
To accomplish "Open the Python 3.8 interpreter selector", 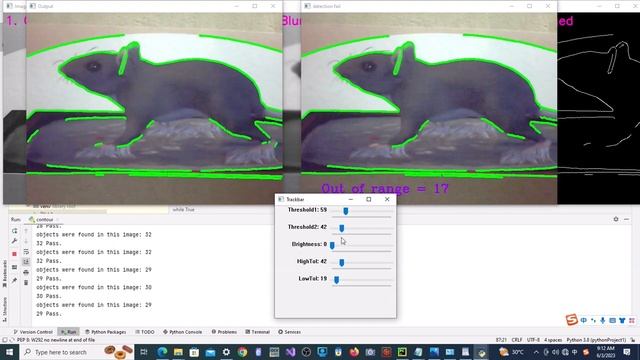I will click(596, 340).
